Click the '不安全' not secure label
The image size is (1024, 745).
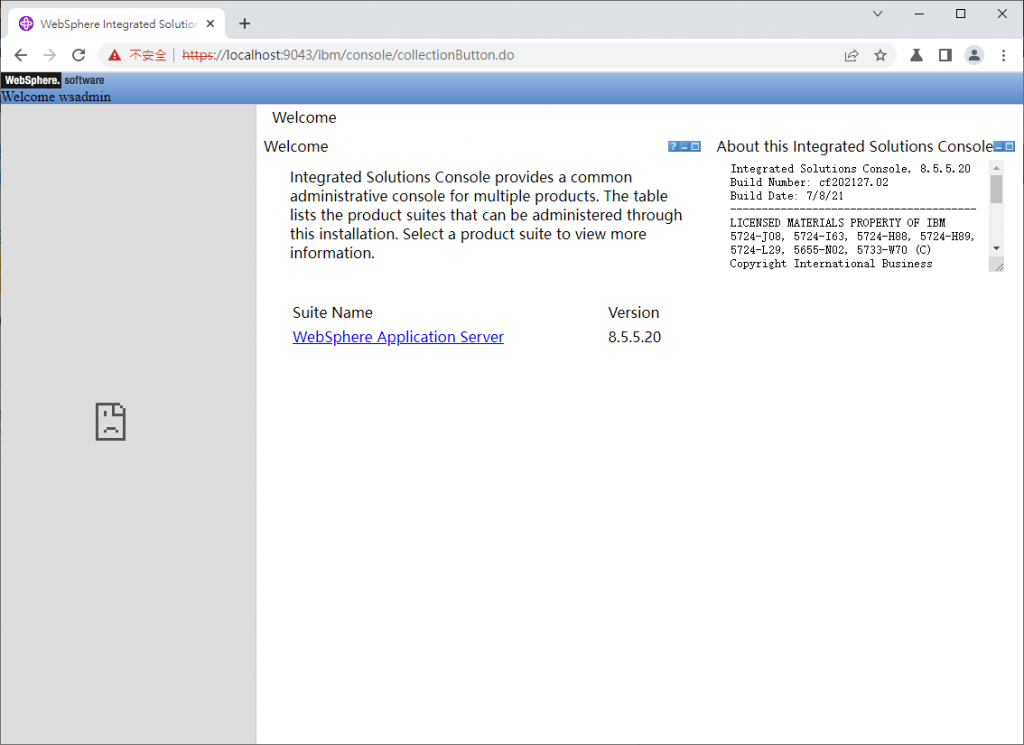(x=148, y=55)
